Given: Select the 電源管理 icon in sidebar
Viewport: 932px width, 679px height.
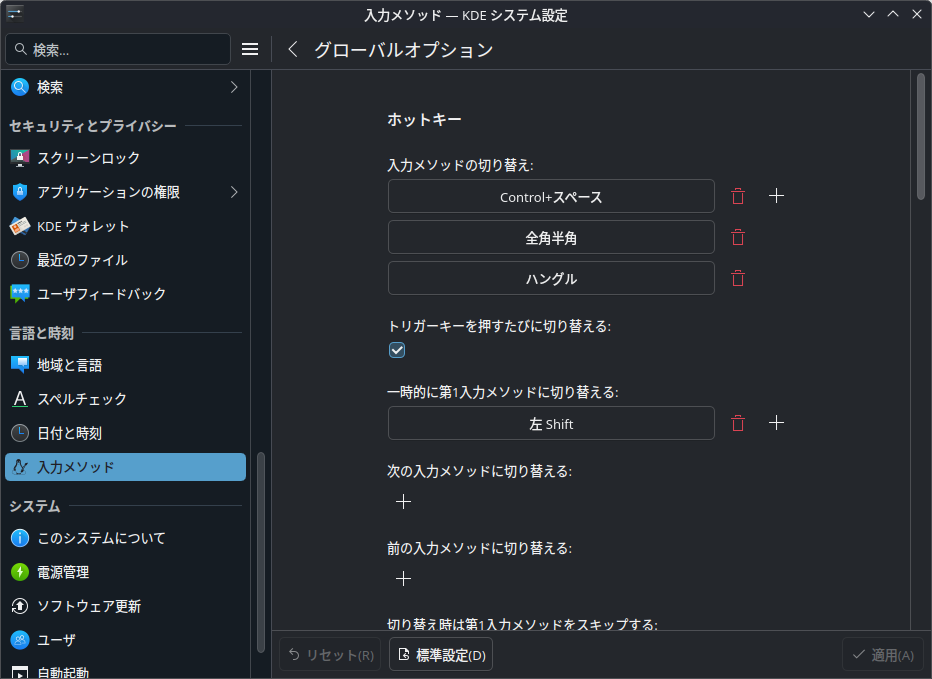Looking at the screenshot, I should [20, 572].
